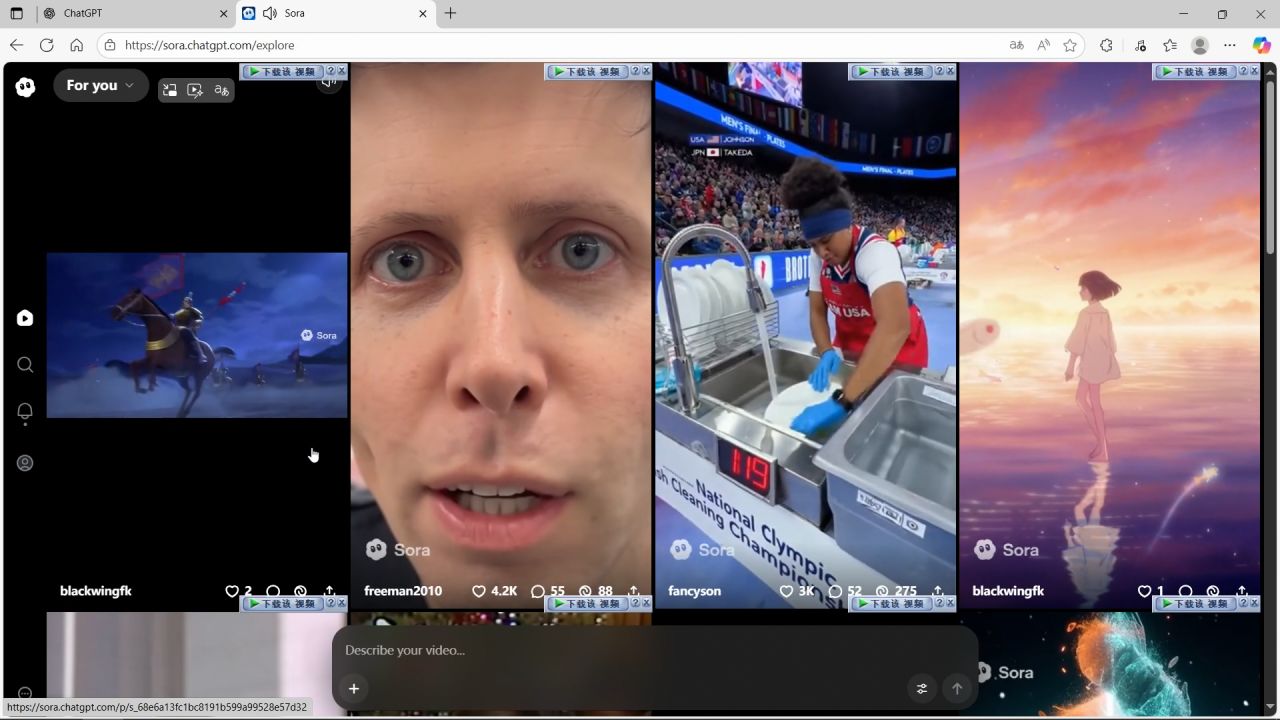Open comments on the fancyson video

[835, 591]
